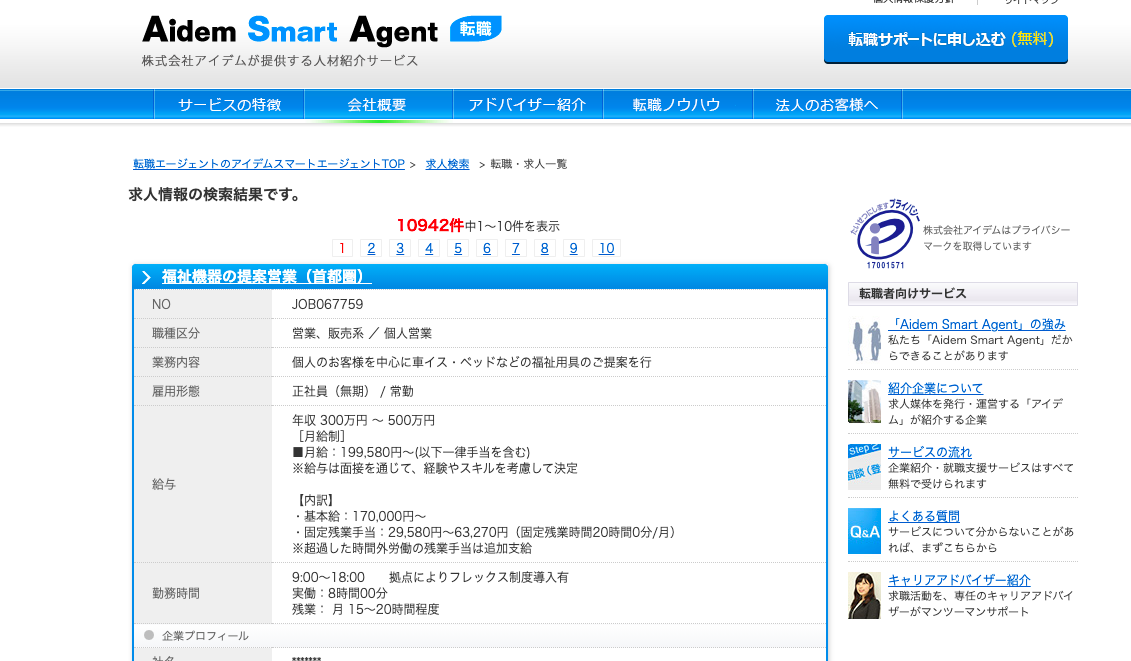This screenshot has height=661, width=1131.
Task: Click the building photo beside 紹介企業について
Action: 863,402
